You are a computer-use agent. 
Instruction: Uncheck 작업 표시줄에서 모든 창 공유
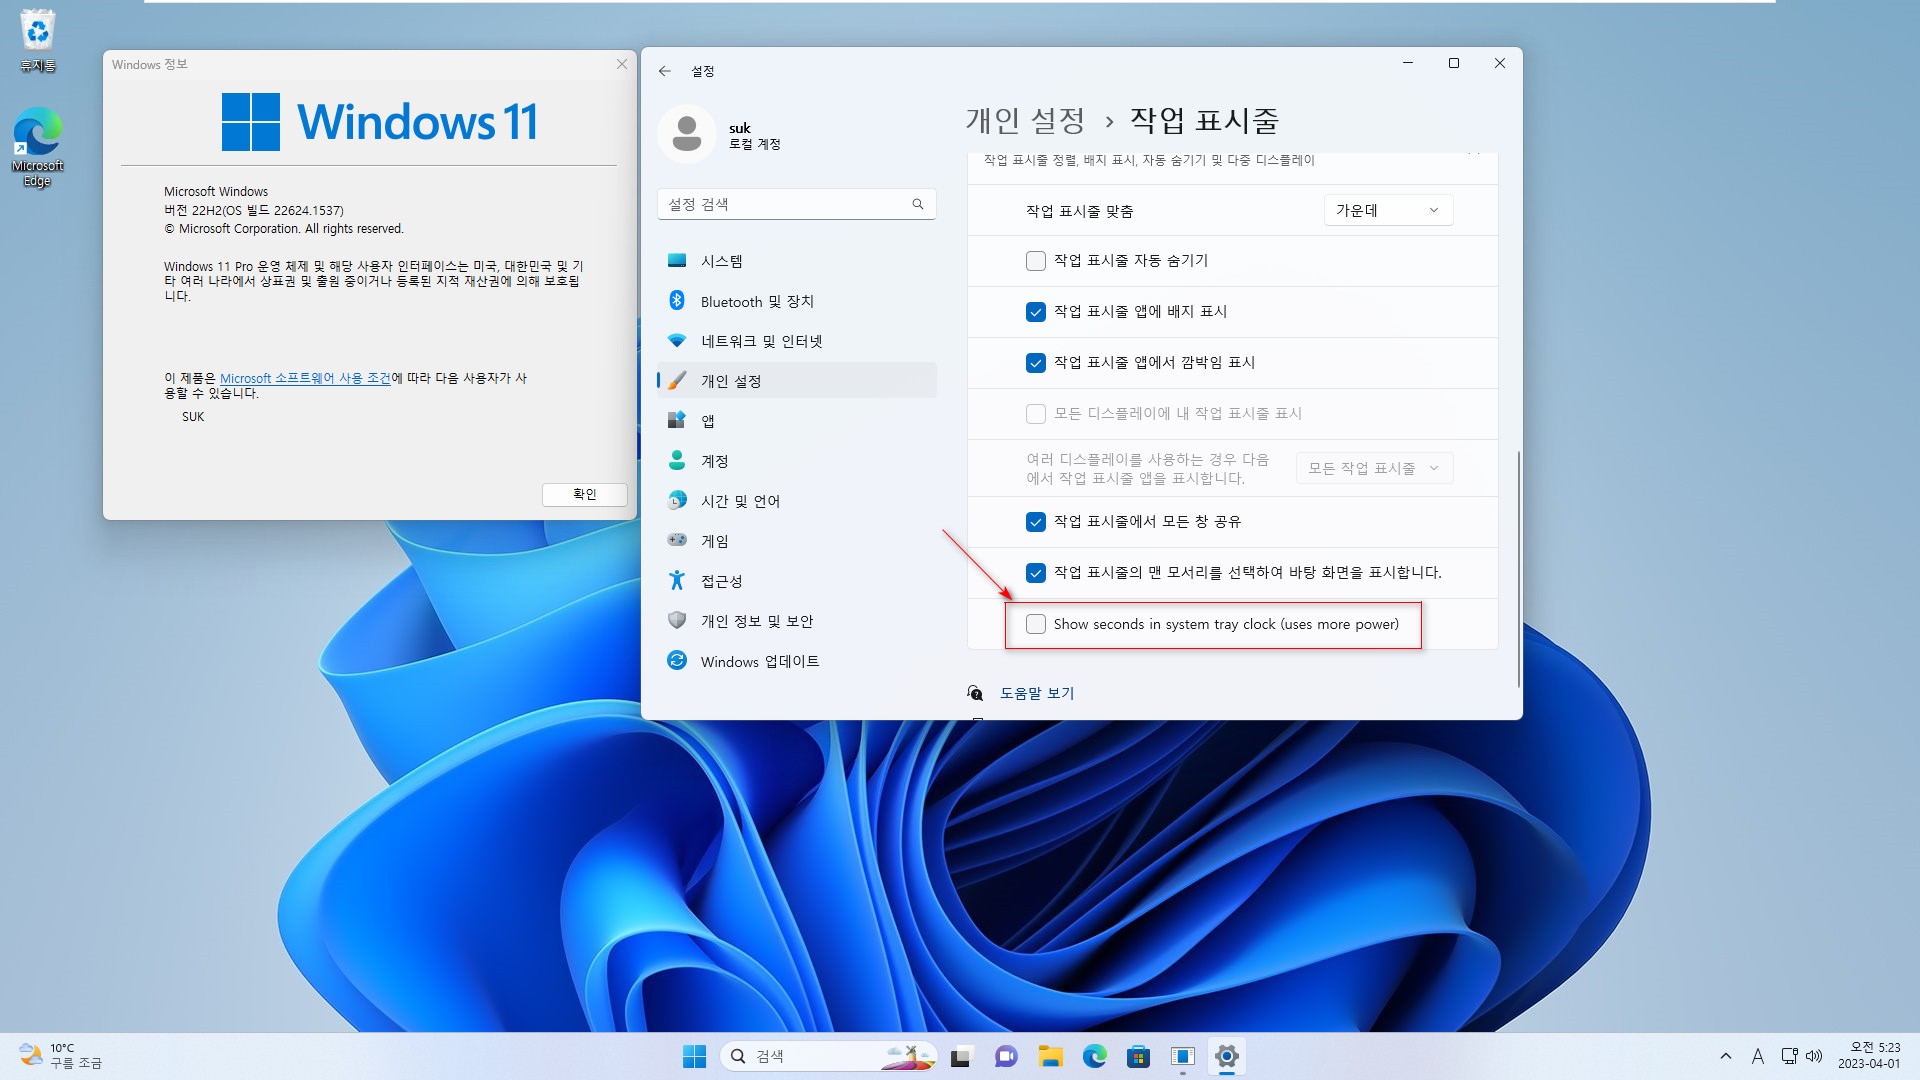(1036, 522)
